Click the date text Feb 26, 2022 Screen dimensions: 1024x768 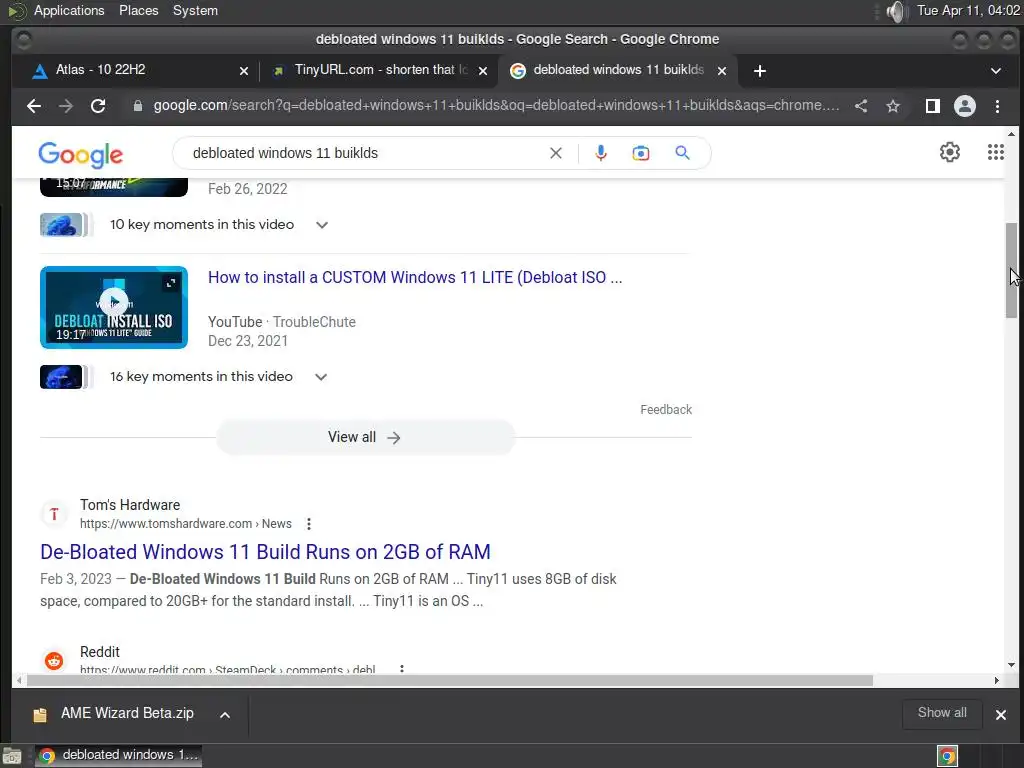pos(248,189)
